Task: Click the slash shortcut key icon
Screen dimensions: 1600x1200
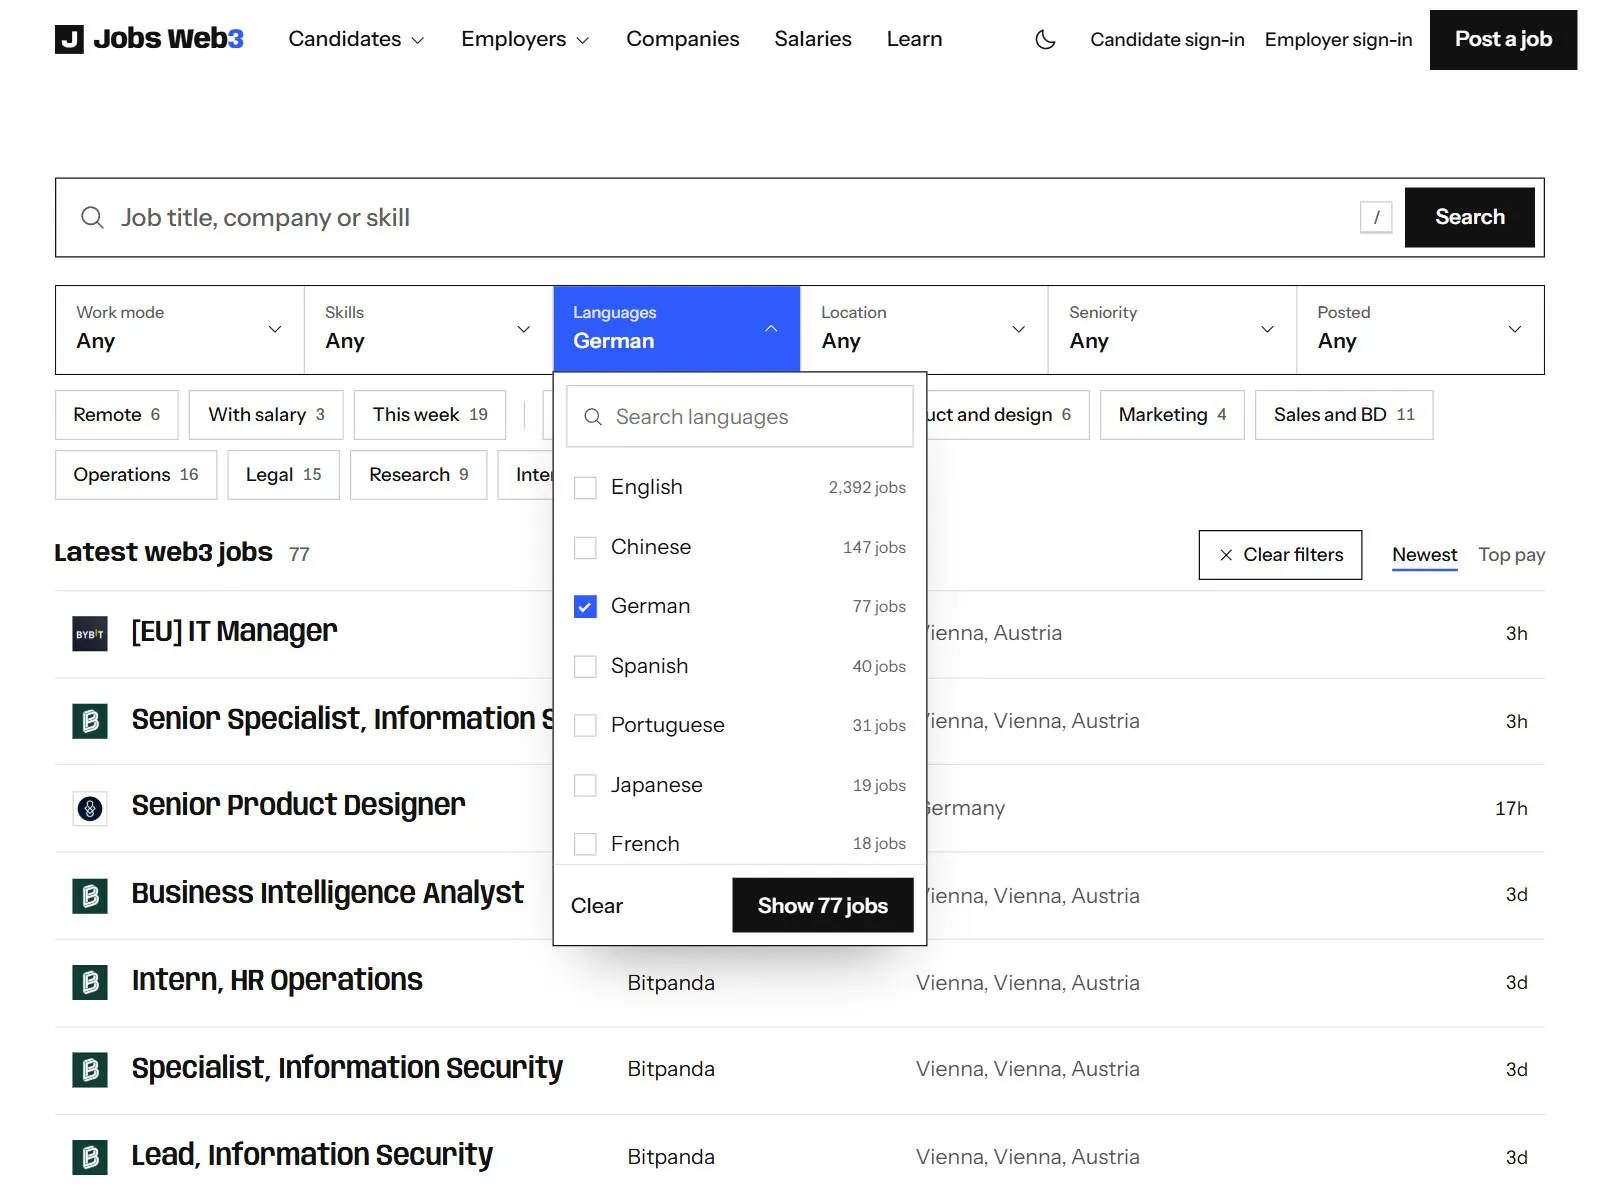Action: [1376, 217]
